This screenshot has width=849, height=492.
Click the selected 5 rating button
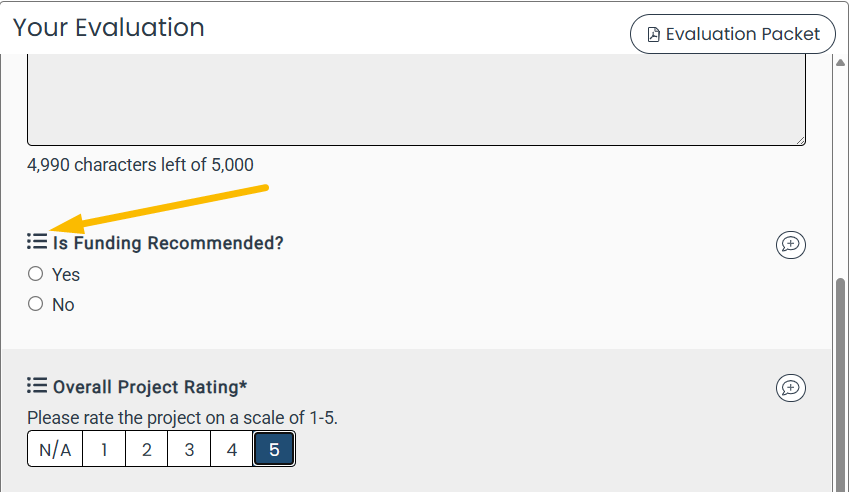click(274, 450)
